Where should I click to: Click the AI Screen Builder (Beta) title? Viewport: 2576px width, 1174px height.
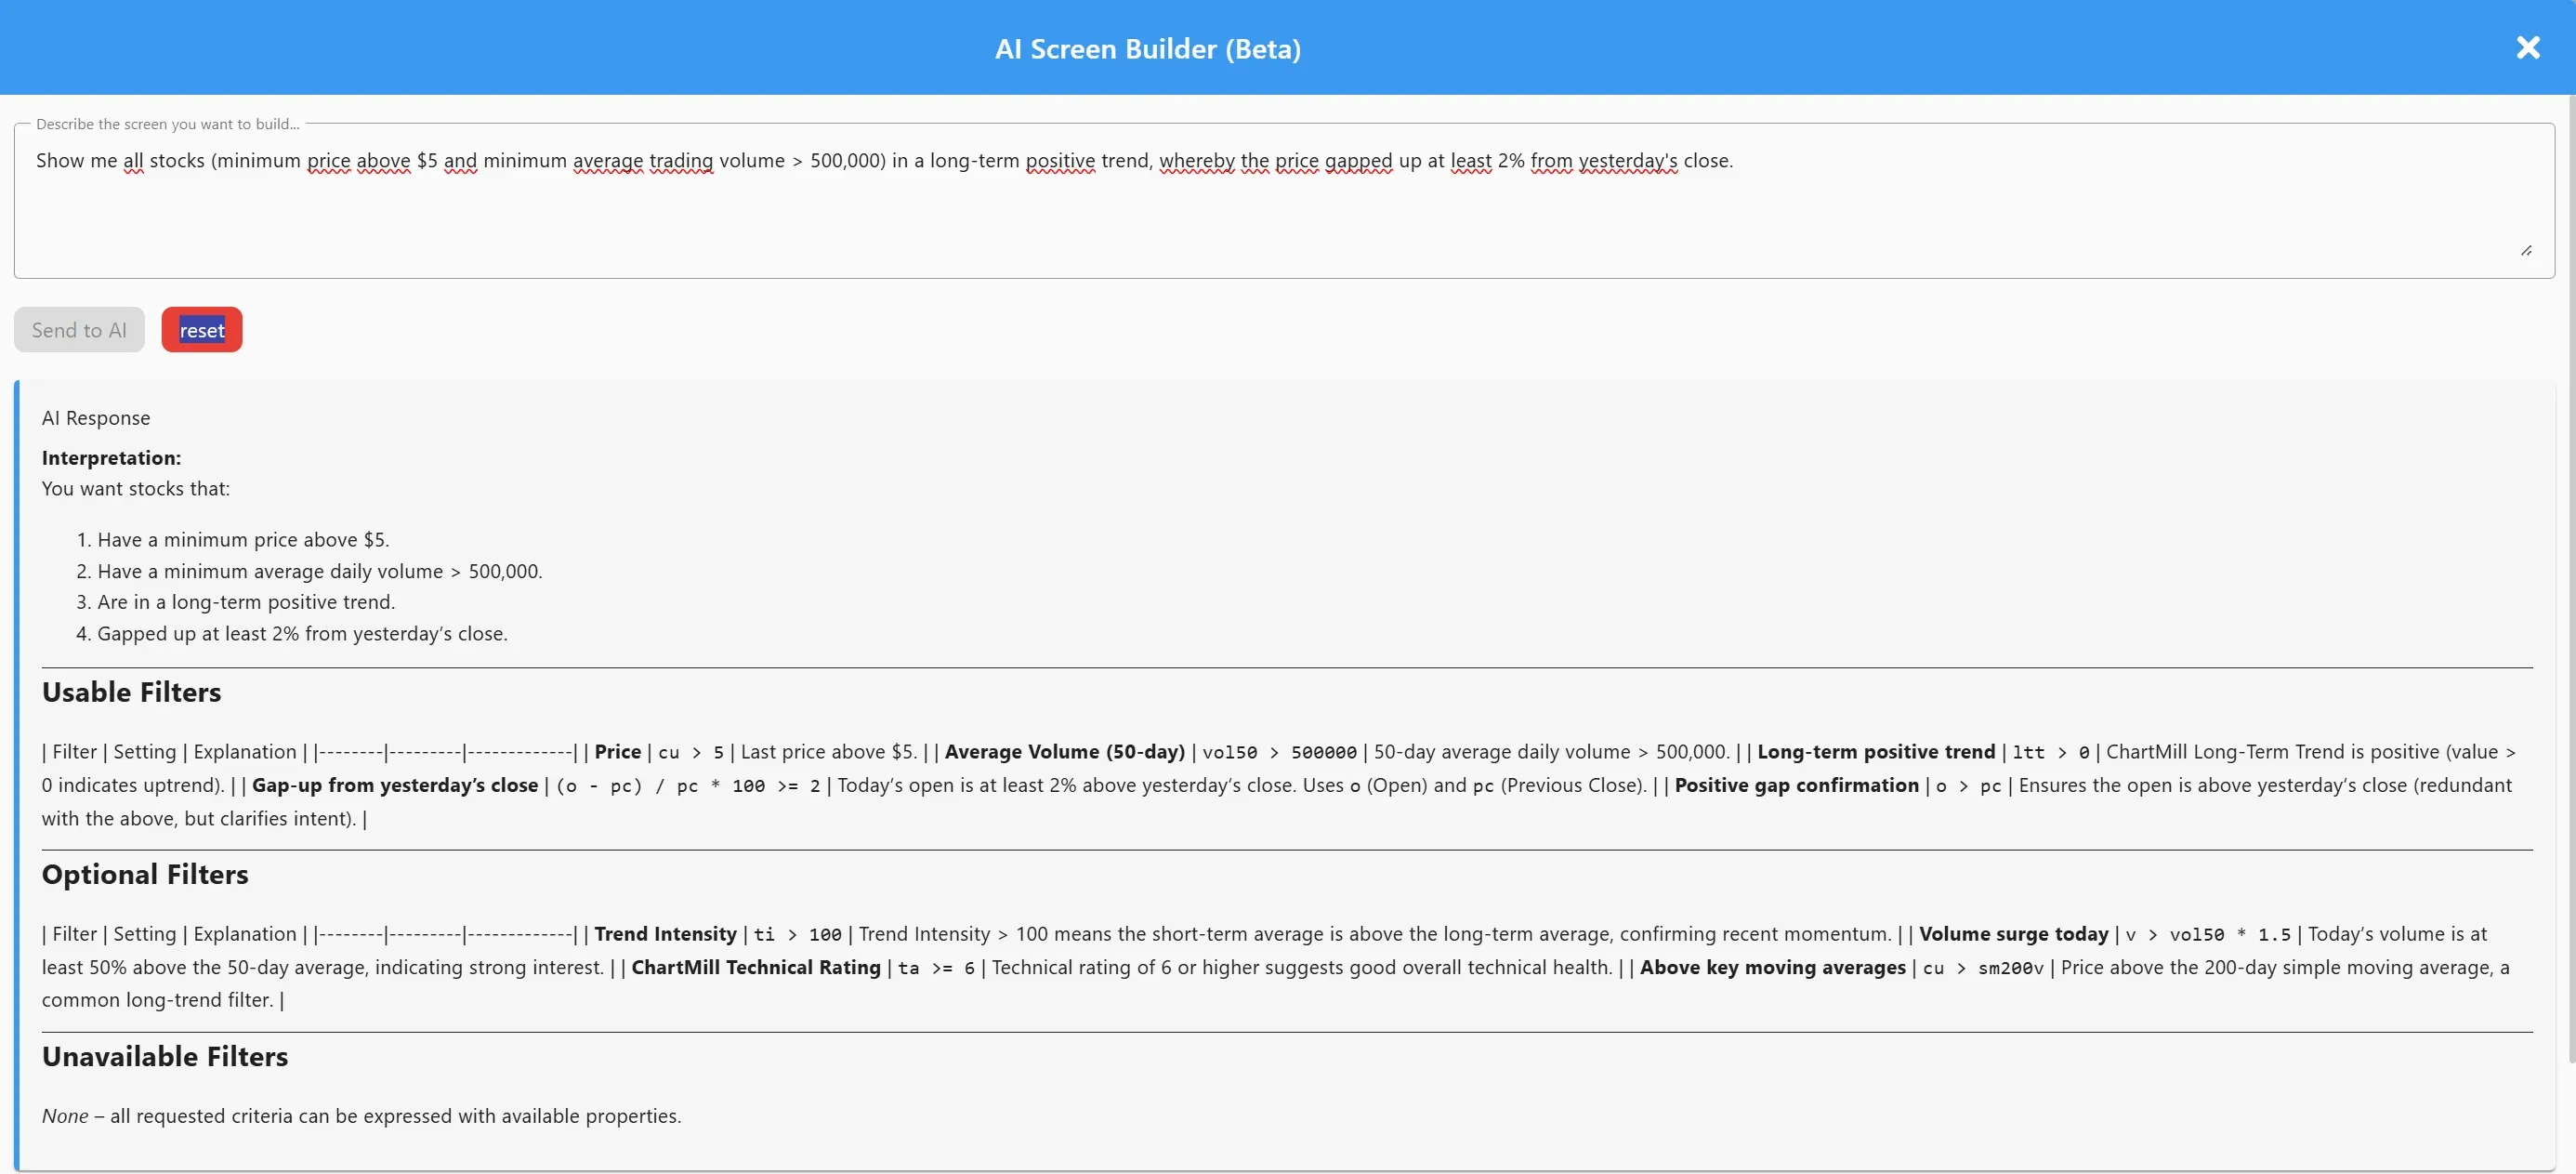coord(1147,47)
